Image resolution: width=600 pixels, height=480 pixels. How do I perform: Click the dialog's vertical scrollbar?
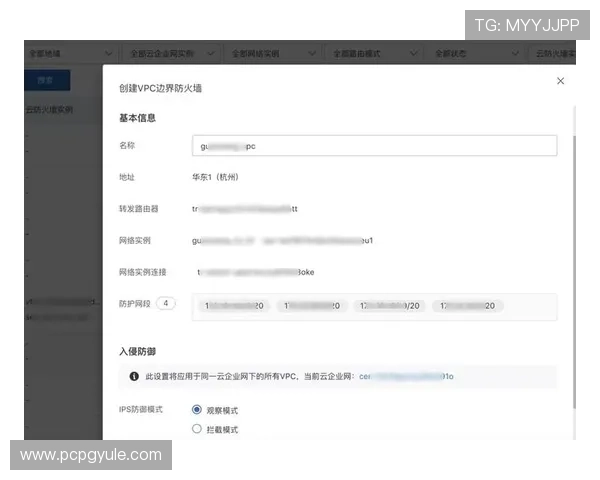(574, 272)
